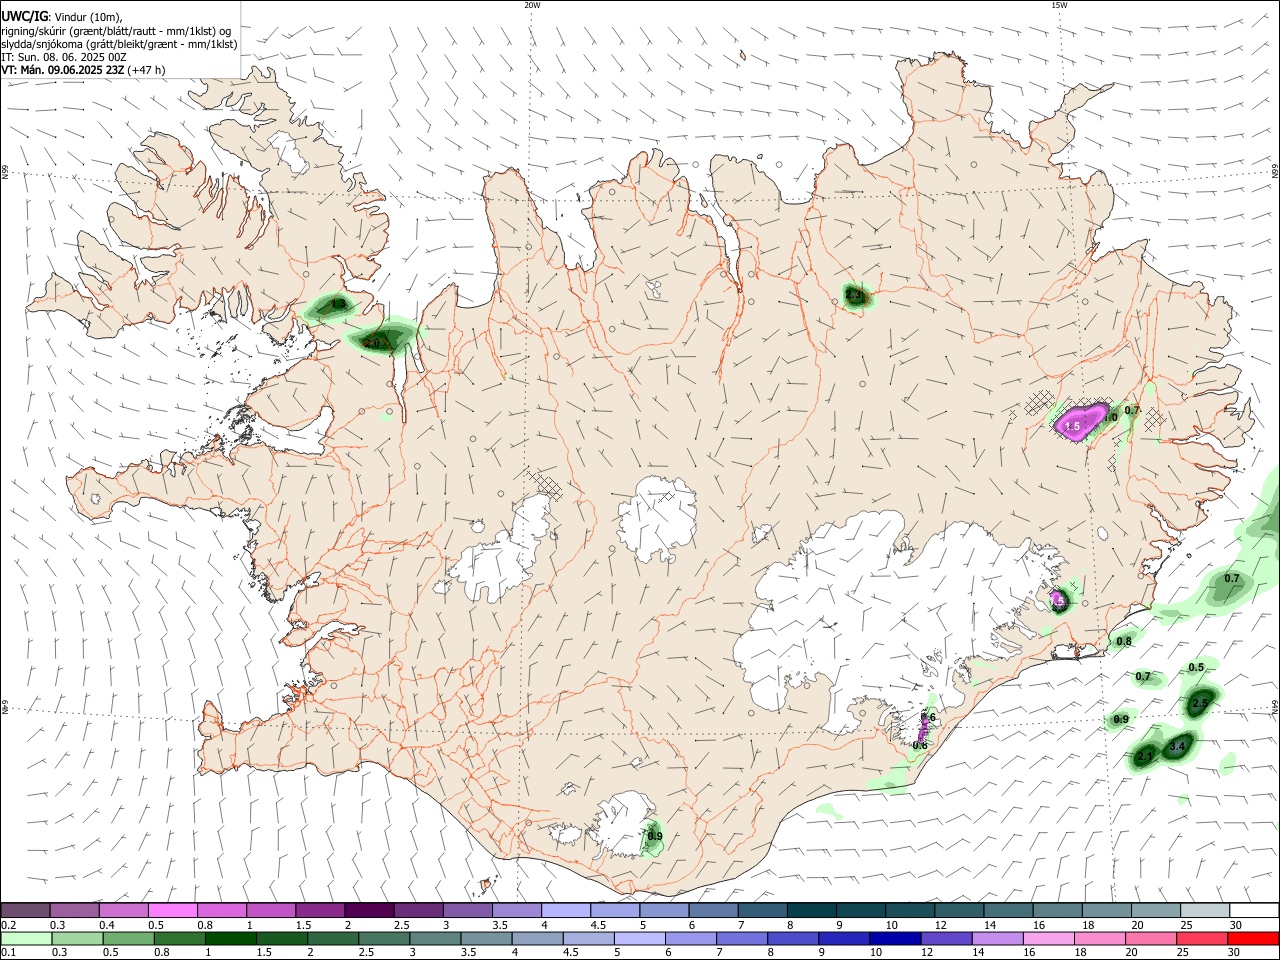Click the 2.1 precipitation value offshore
1280x960 pixels.
coord(1146,755)
